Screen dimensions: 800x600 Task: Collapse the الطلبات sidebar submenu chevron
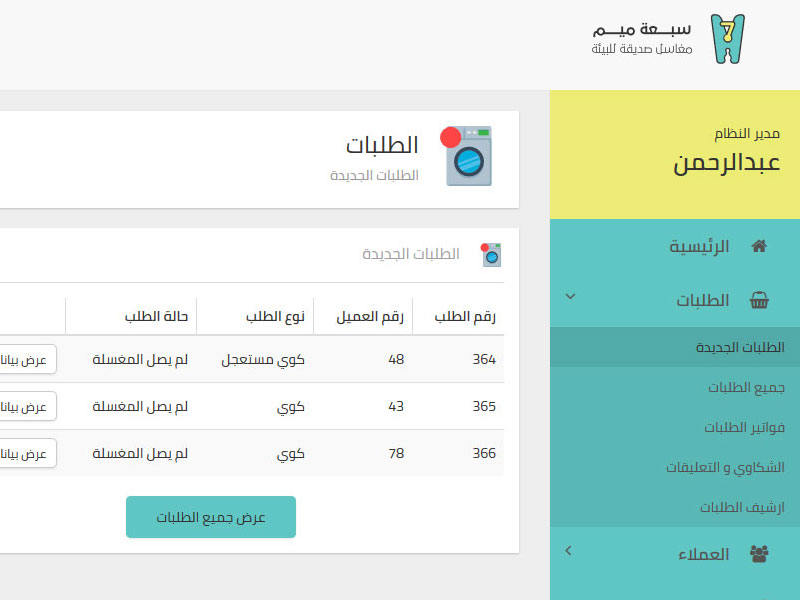(570, 296)
